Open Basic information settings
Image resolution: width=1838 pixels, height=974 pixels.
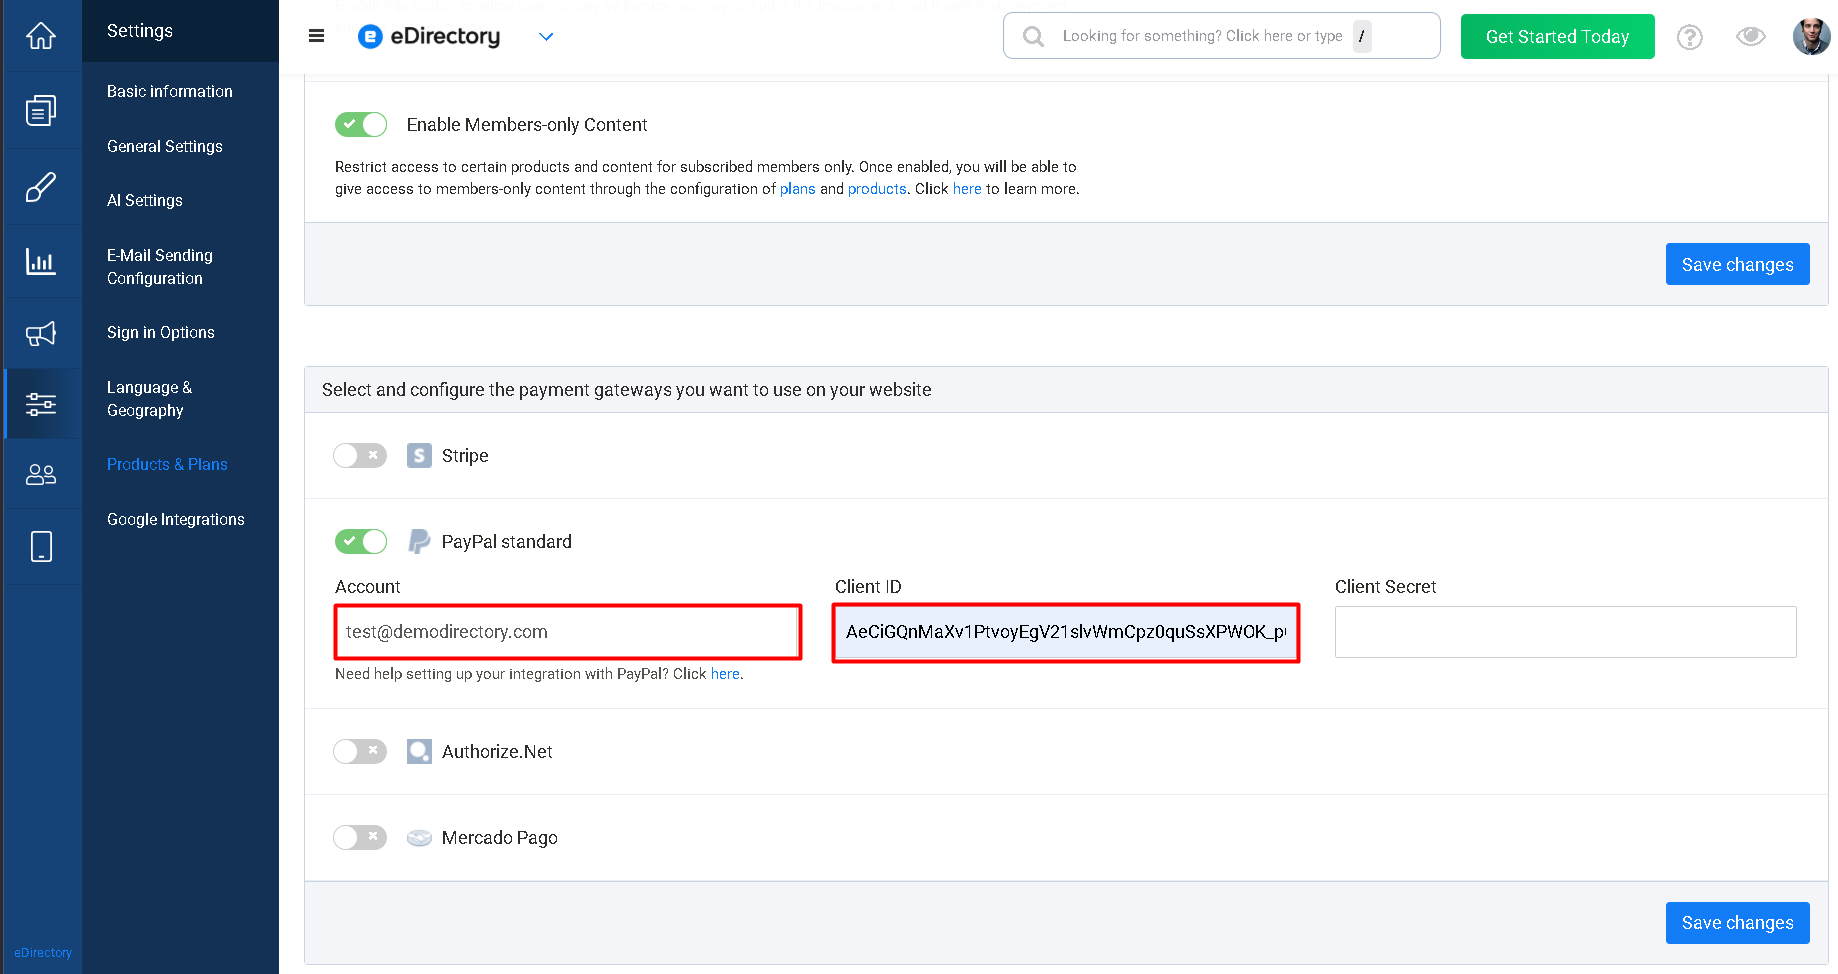point(170,91)
